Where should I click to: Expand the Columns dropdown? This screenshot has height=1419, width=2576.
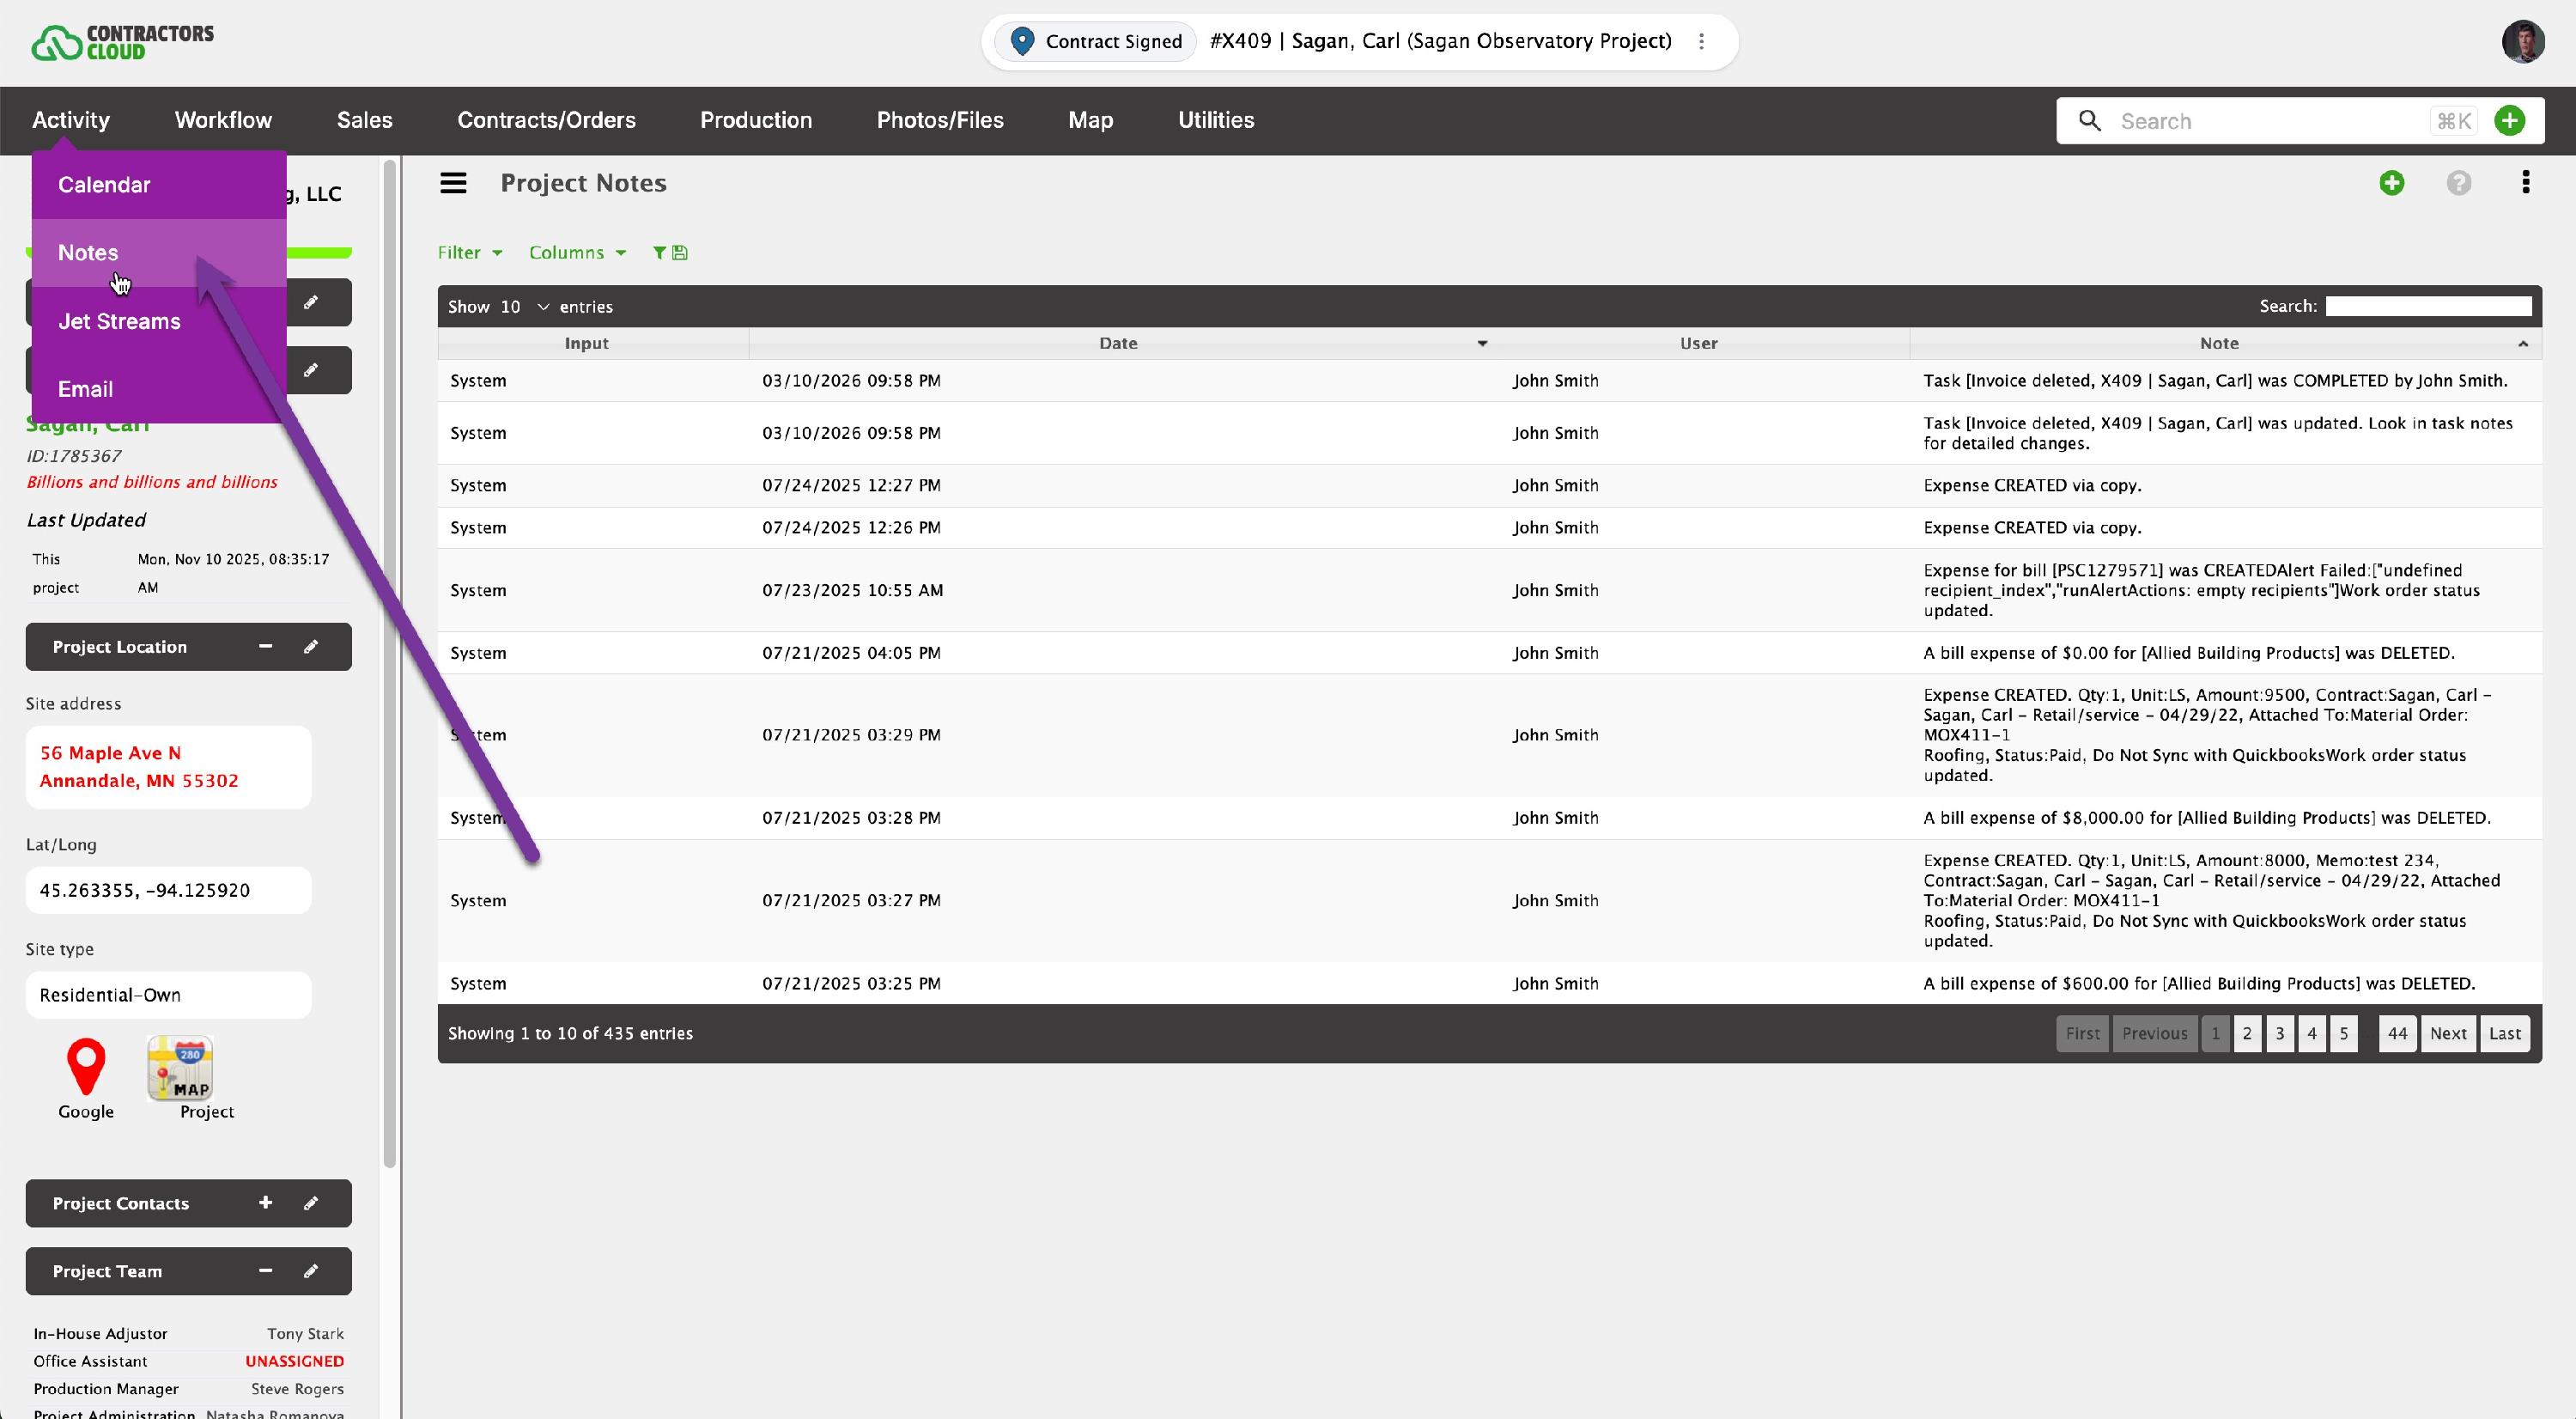tap(577, 253)
